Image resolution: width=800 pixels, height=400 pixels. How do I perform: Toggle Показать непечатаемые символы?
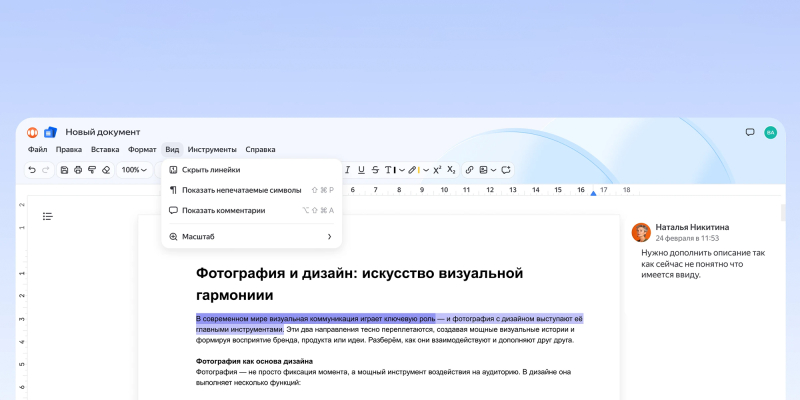click(x=252, y=190)
